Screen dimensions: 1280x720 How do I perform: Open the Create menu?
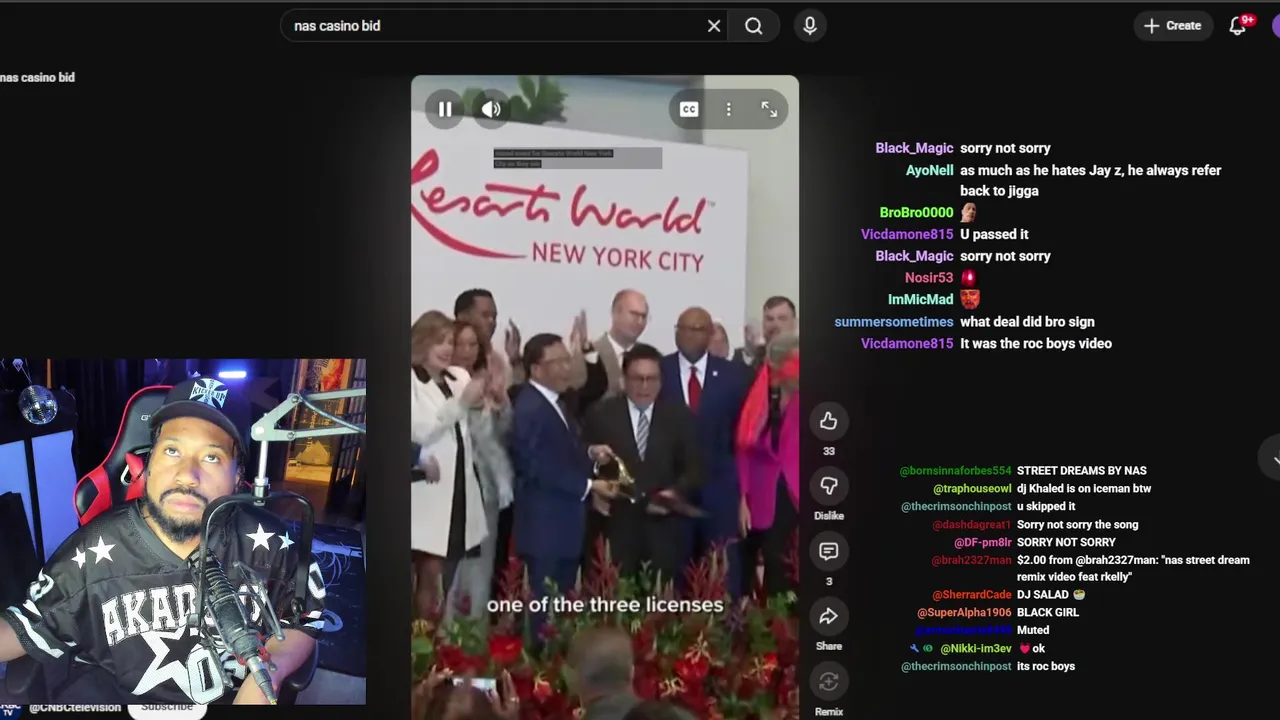(1173, 26)
